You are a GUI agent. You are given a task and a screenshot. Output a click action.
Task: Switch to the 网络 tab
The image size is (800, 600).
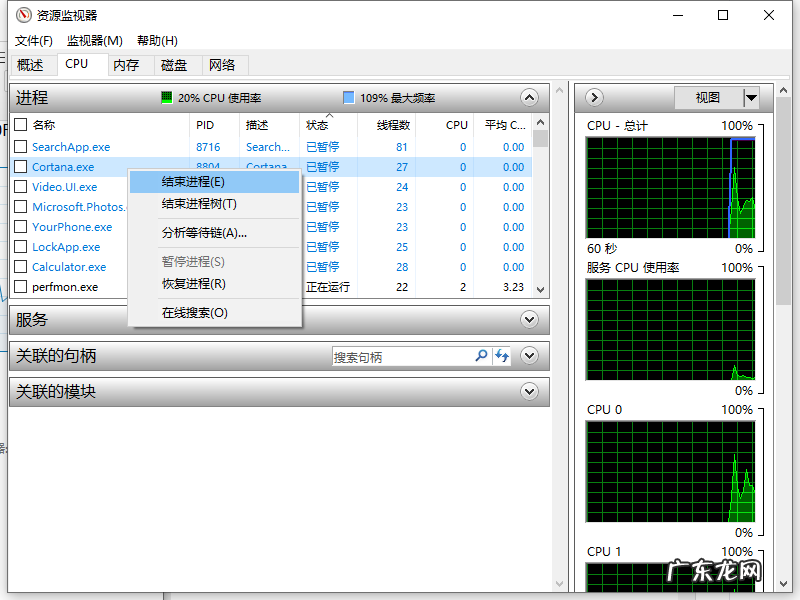pyautogui.click(x=224, y=65)
